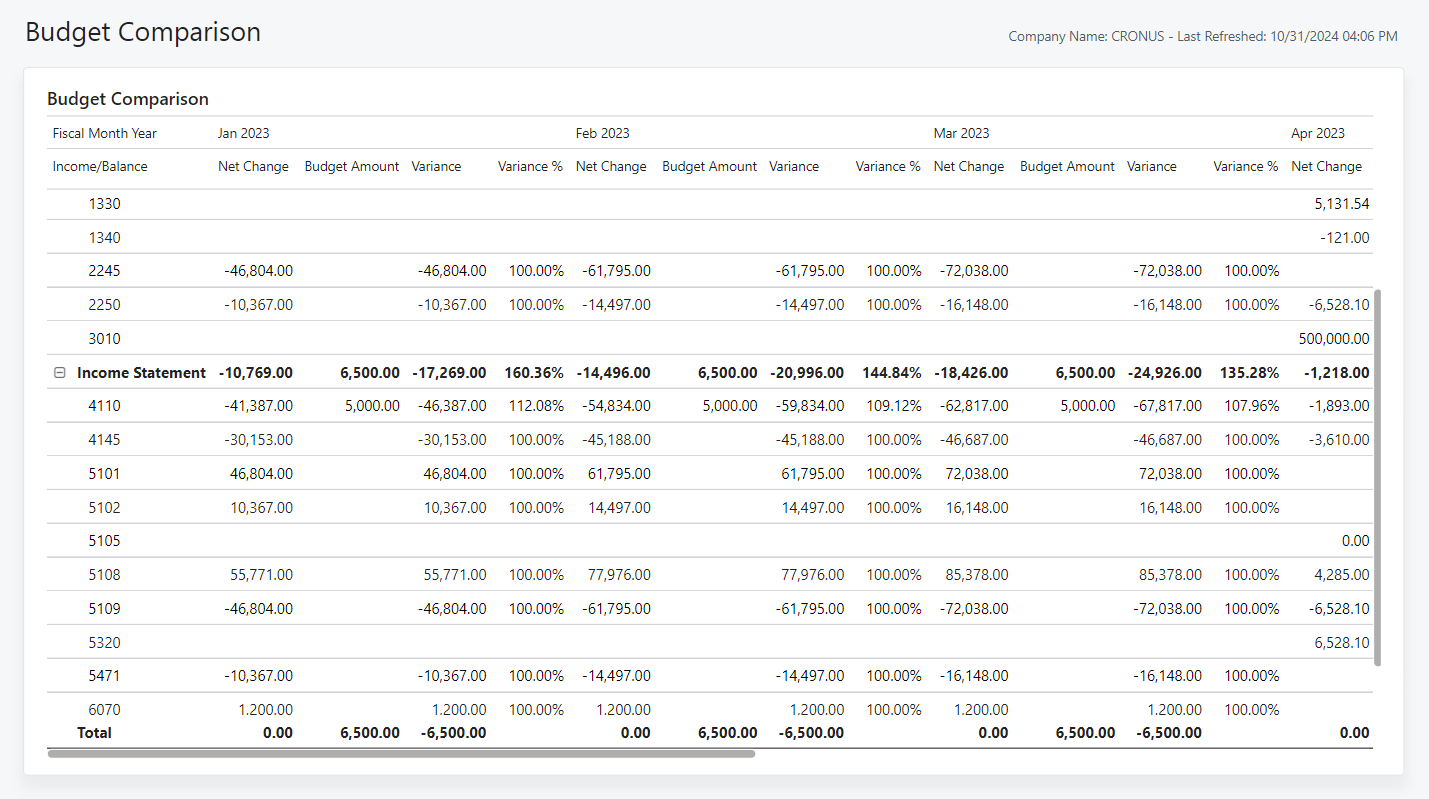Select account row 4110
Screen dimensions: 1429x799
pyautogui.click(x=102, y=406)
